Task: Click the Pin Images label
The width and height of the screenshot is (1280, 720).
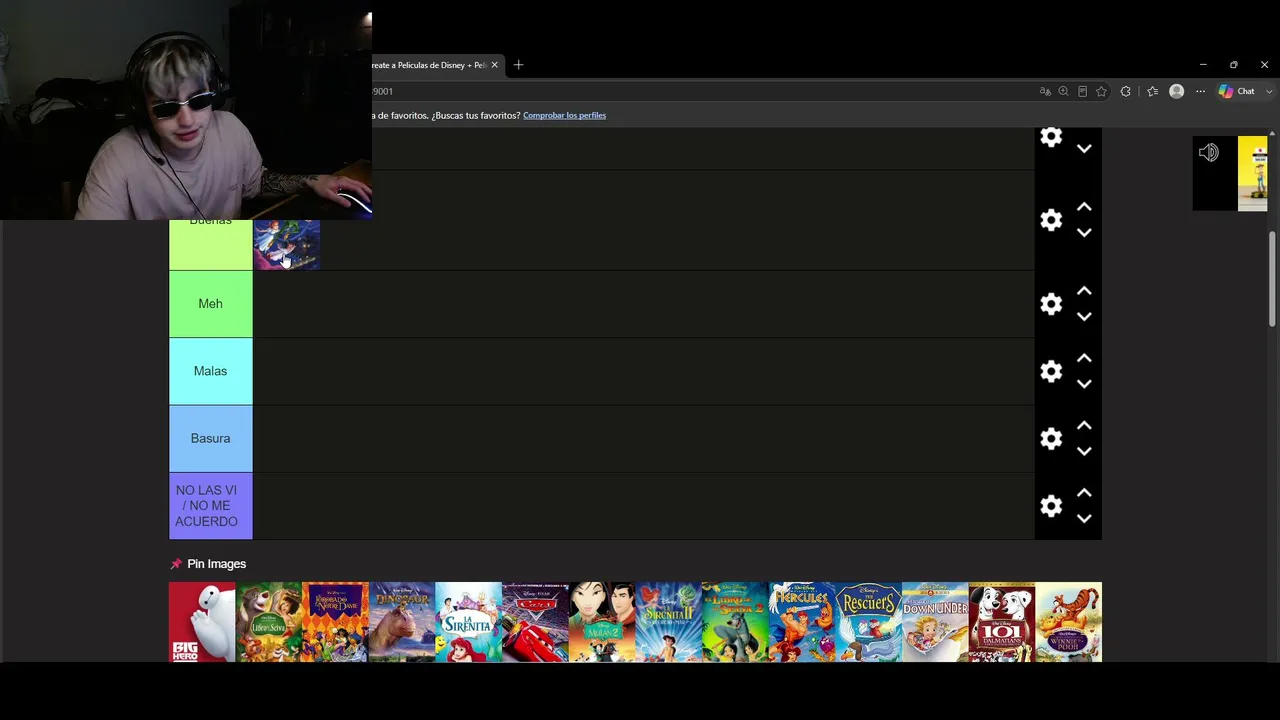Action: pos(216,564)
